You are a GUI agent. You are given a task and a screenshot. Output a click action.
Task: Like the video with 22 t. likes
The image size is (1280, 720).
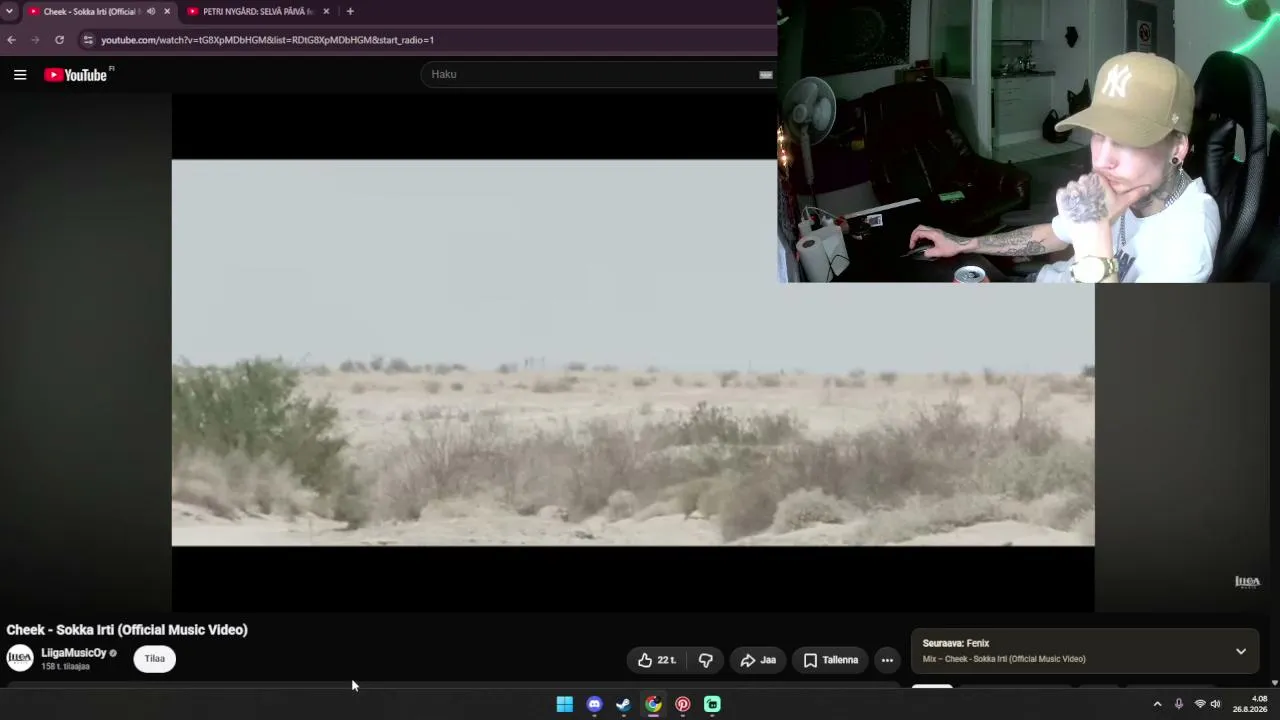tap(658, 660)
